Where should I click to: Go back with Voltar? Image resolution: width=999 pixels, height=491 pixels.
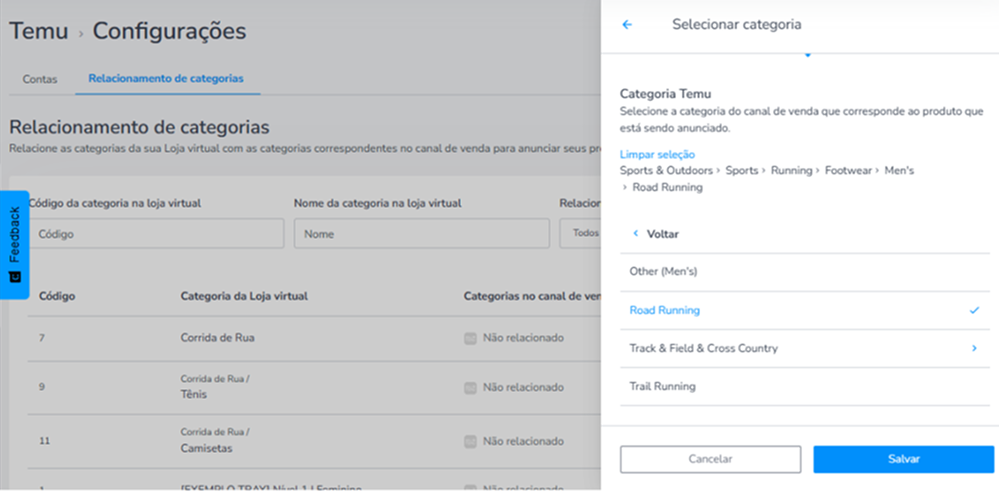coord(663,234)
